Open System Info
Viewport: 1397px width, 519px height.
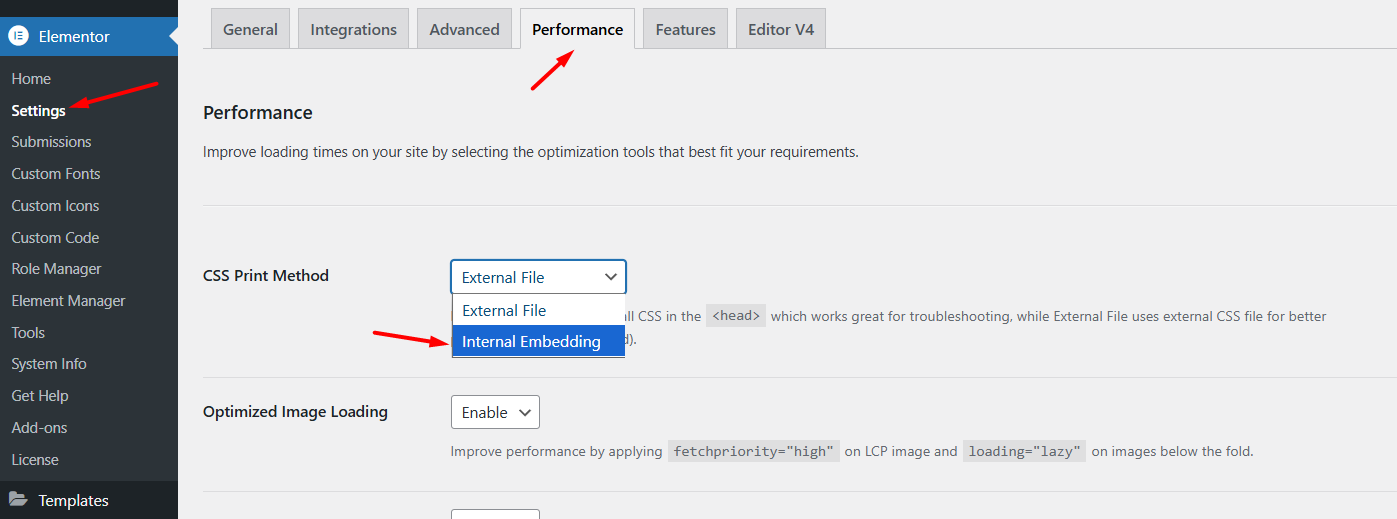[49, 364]
